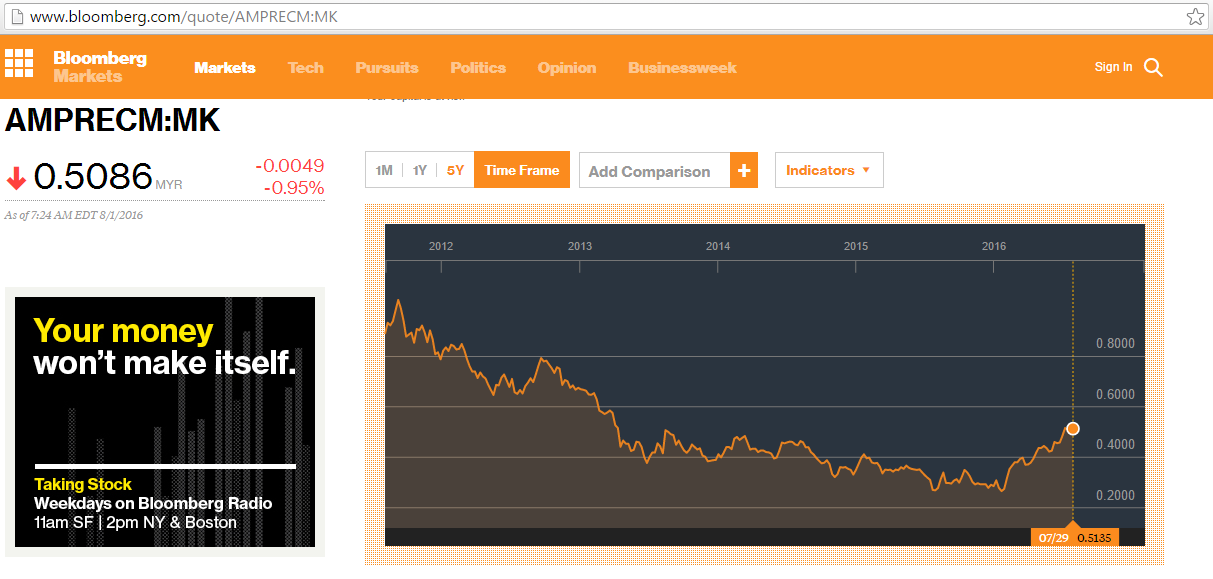Open the Tech navigation item
Screen dimensions: 1213x579
tap(306, 68)
